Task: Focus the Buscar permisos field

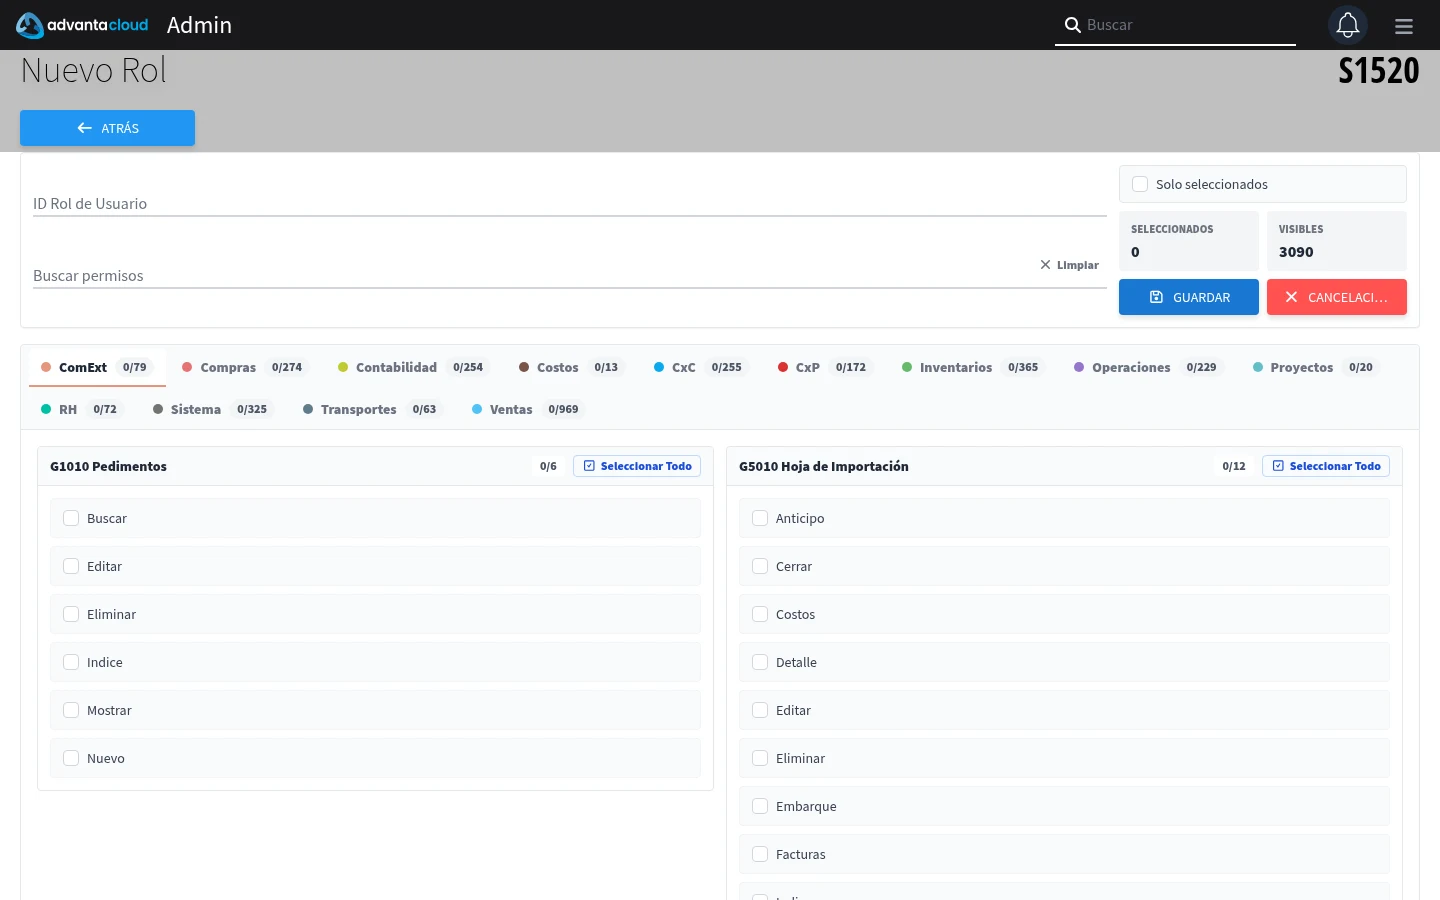Action: click(x=569, y=275)
